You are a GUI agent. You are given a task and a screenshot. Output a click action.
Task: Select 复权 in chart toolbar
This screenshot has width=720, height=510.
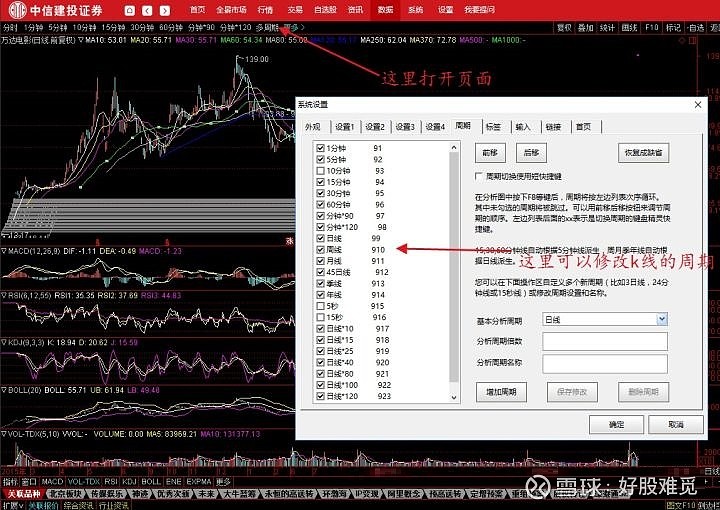coord(564,28)
